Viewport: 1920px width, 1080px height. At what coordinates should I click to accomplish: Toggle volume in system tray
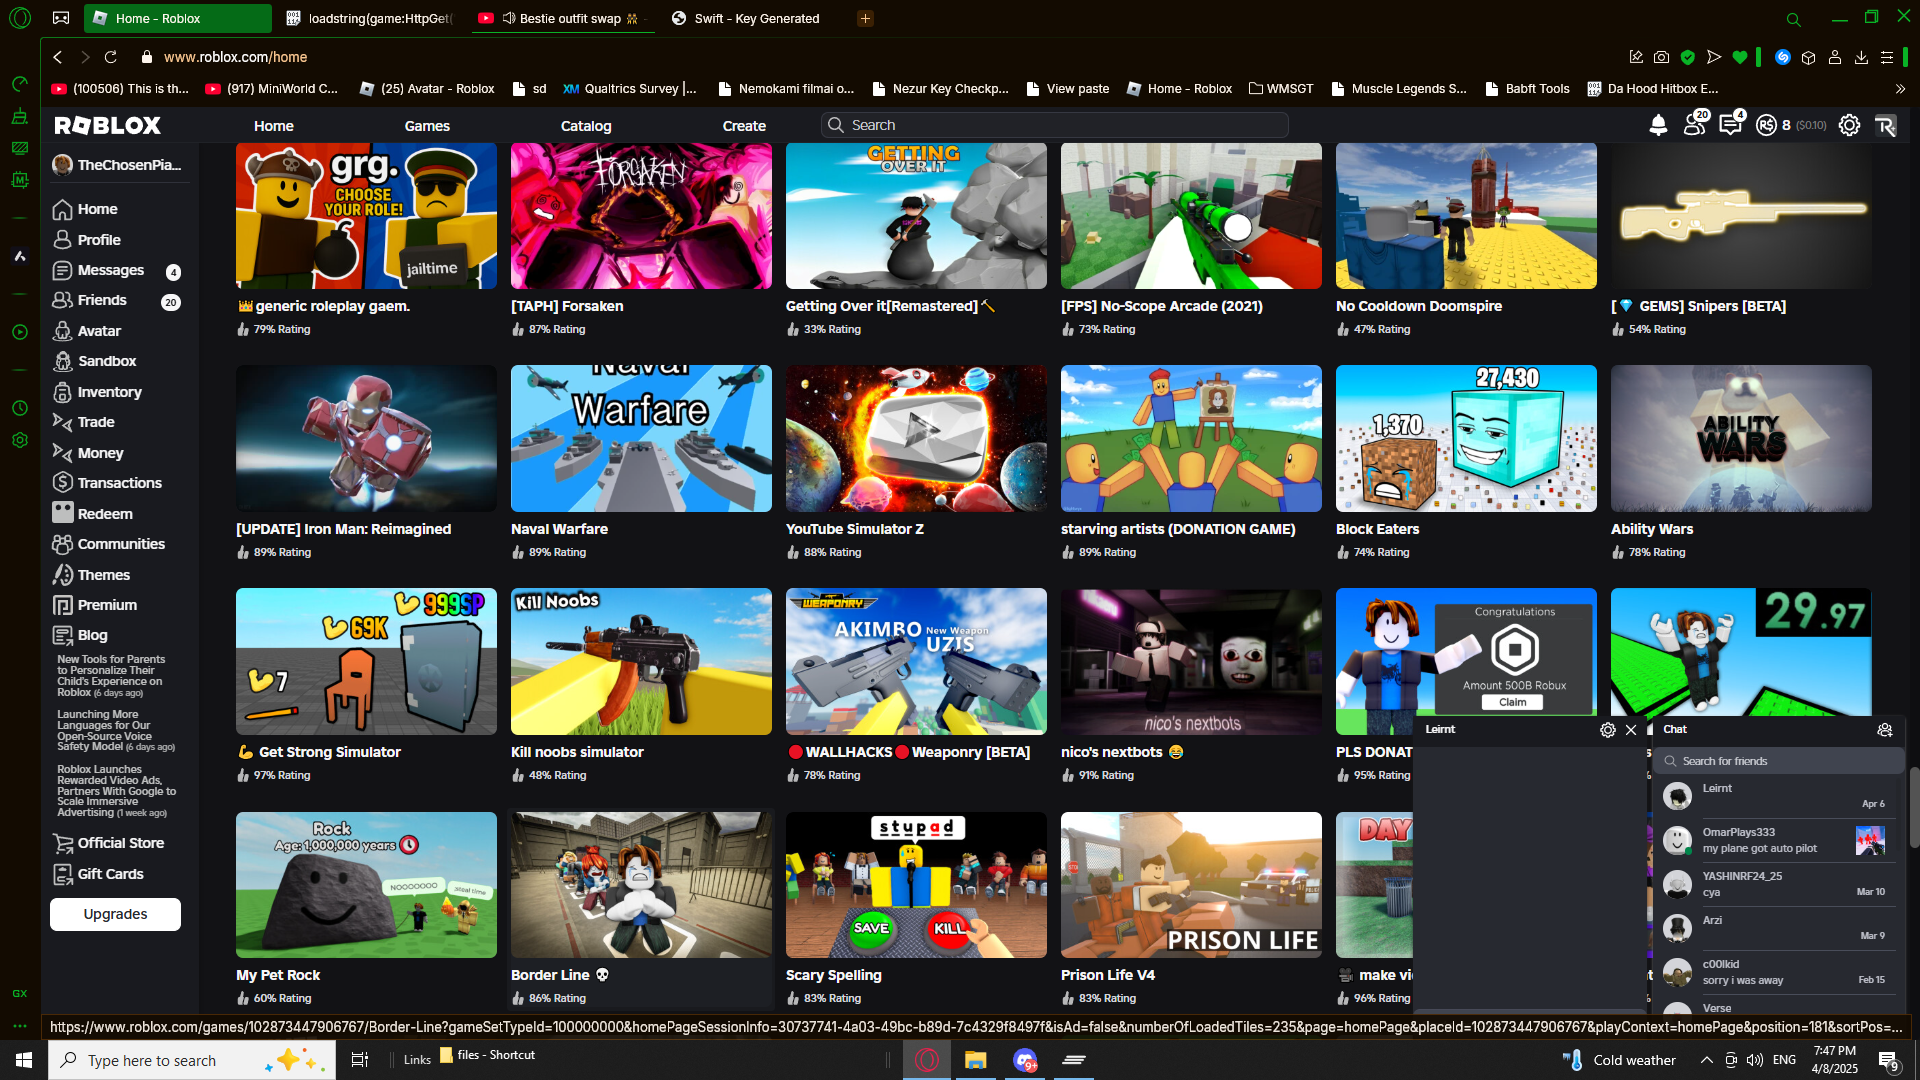[x=1754, y=1060]
